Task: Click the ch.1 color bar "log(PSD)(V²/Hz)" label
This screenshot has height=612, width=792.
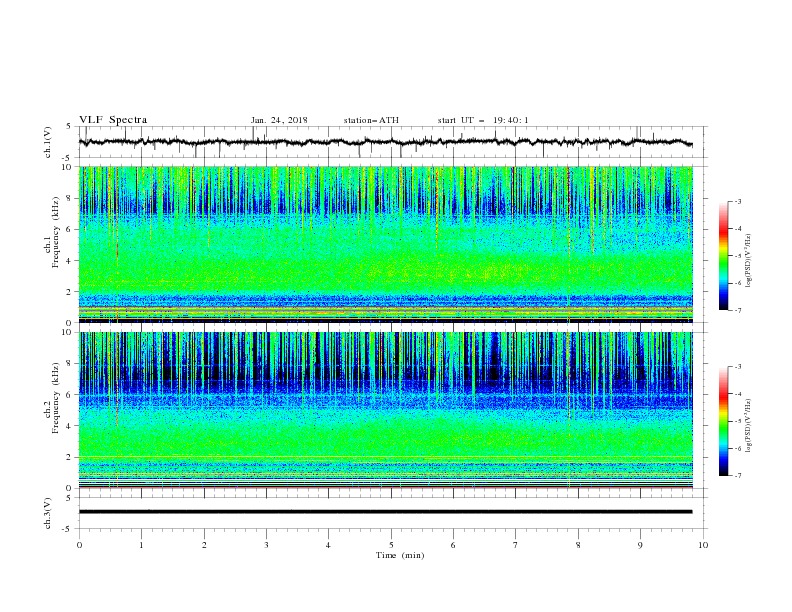Action: point(749,261)
